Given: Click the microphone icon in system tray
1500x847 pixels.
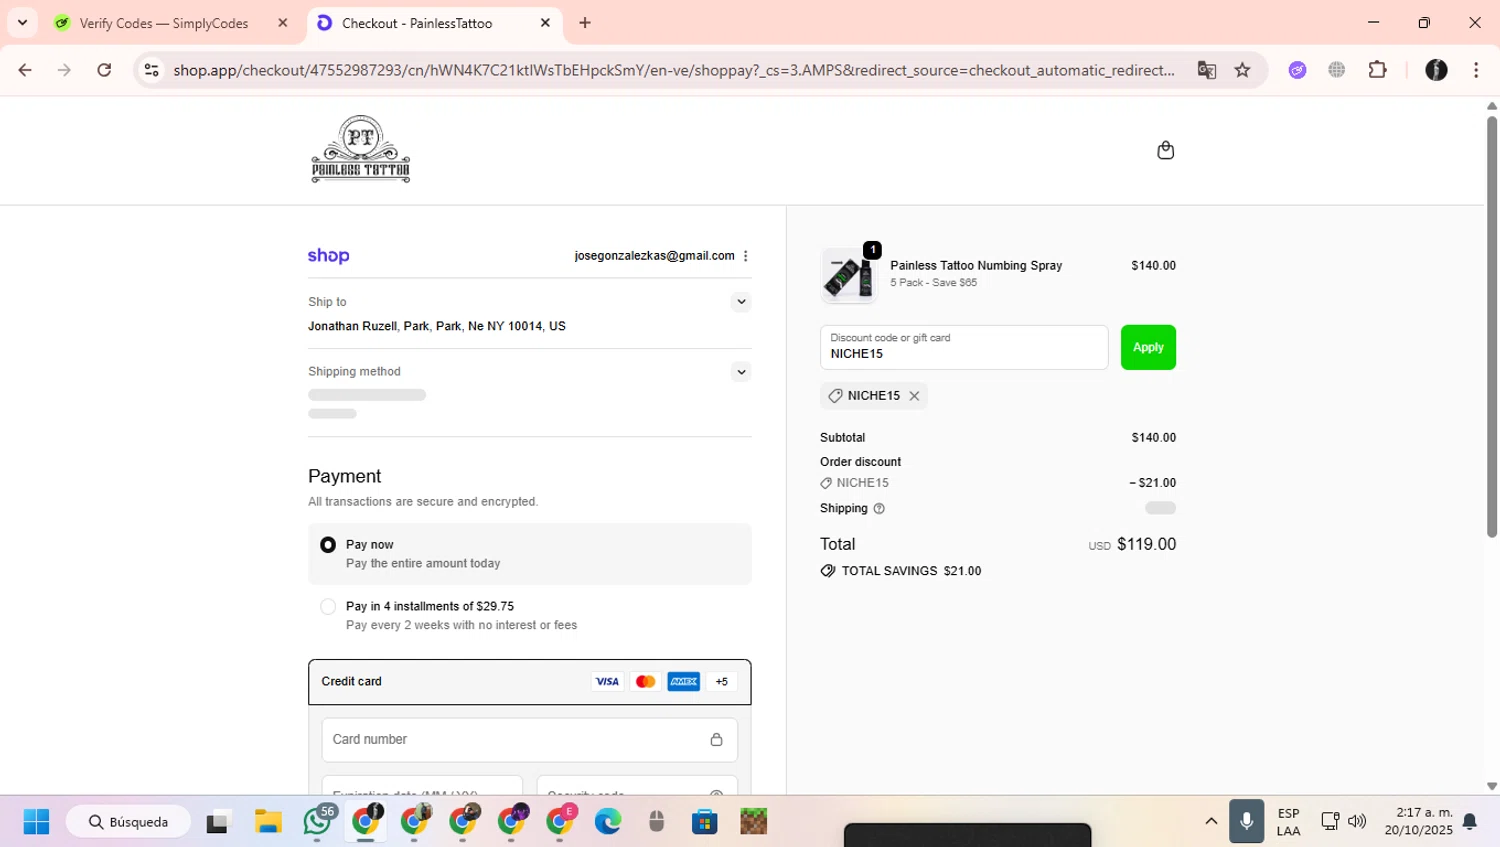Looking at the screenshot, I should click(x=1246, y=822).
